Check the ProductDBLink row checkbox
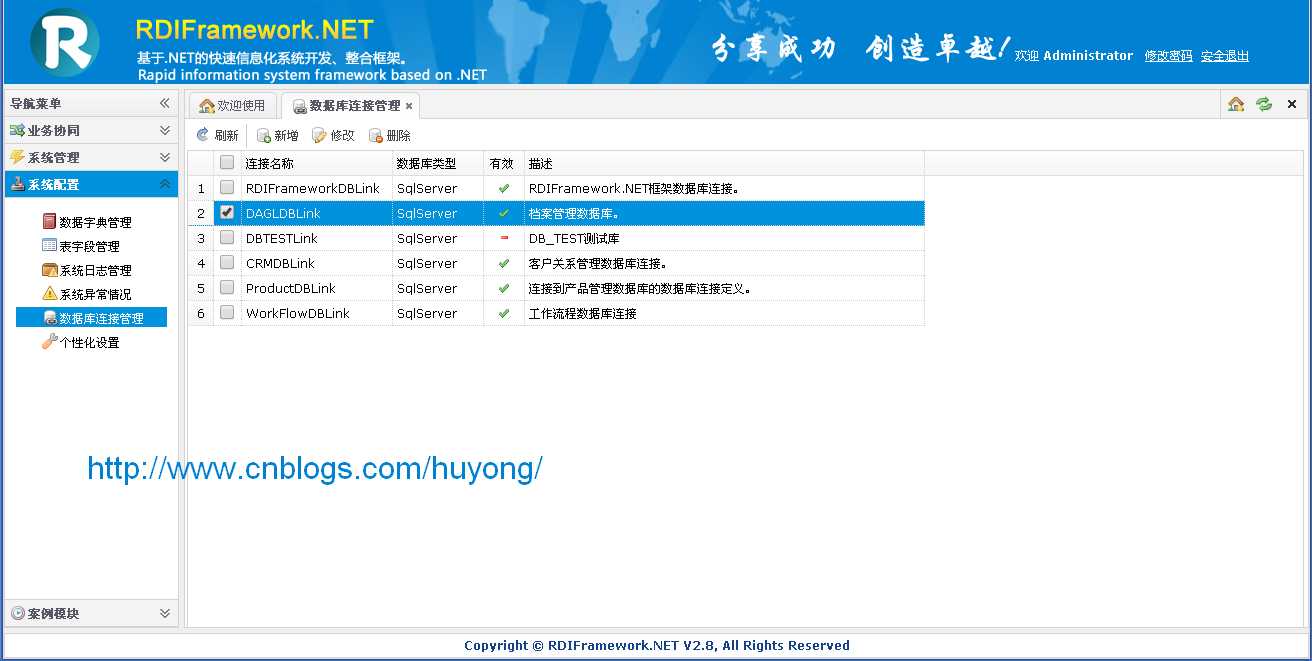The image size is (1312, 661). click(227, 287)
